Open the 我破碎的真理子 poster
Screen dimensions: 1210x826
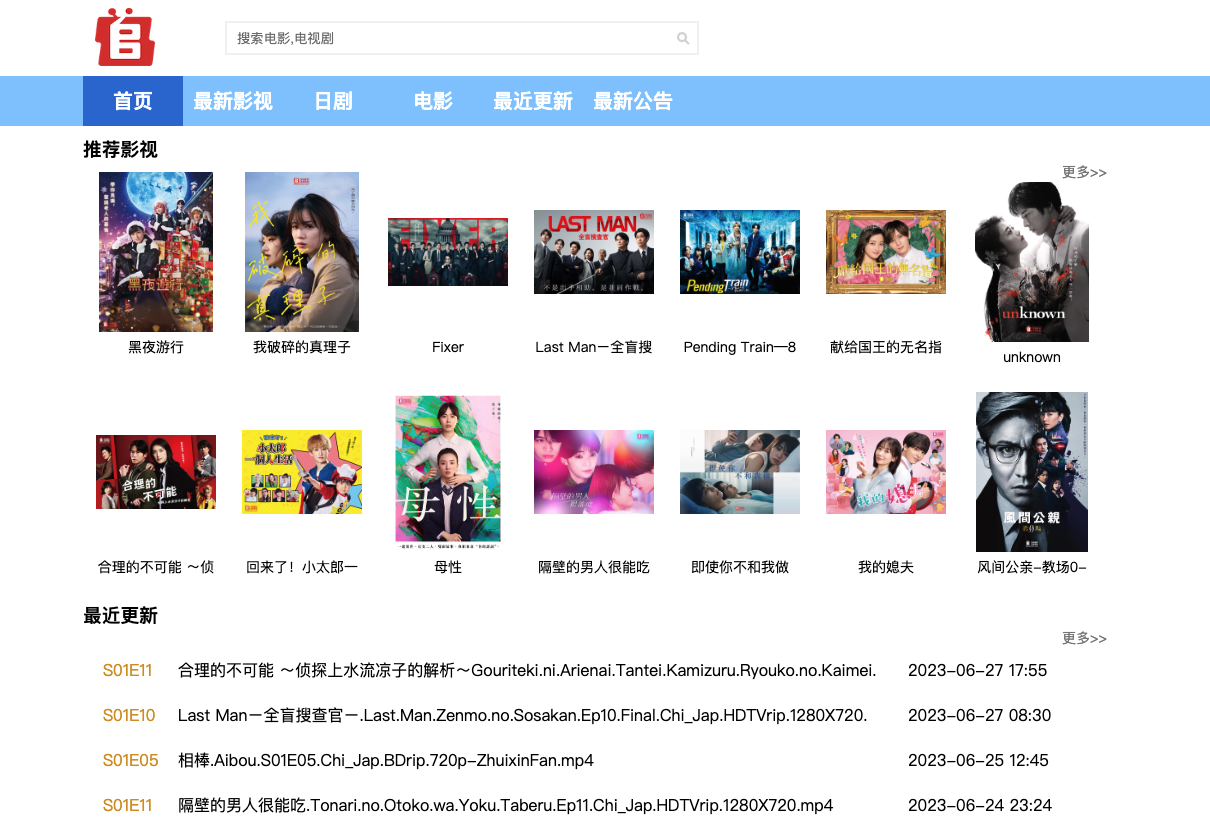point(302,252)
